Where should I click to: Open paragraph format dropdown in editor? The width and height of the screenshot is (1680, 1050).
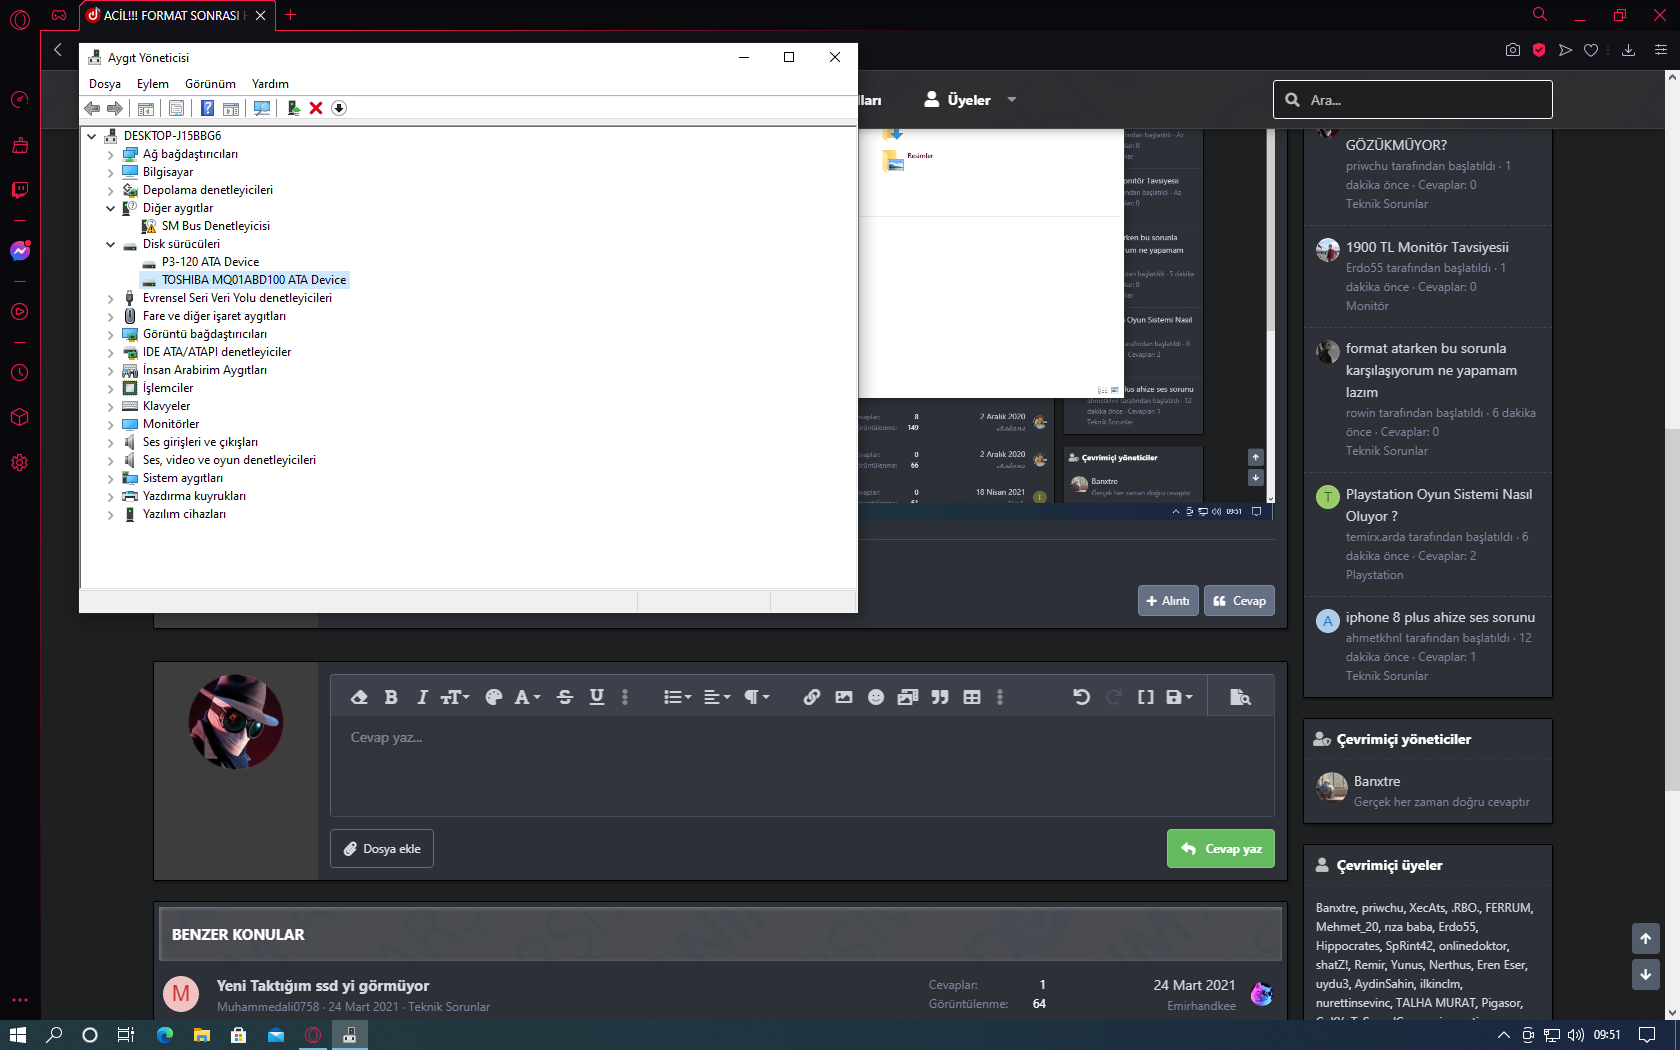click(x=757, y=697)
